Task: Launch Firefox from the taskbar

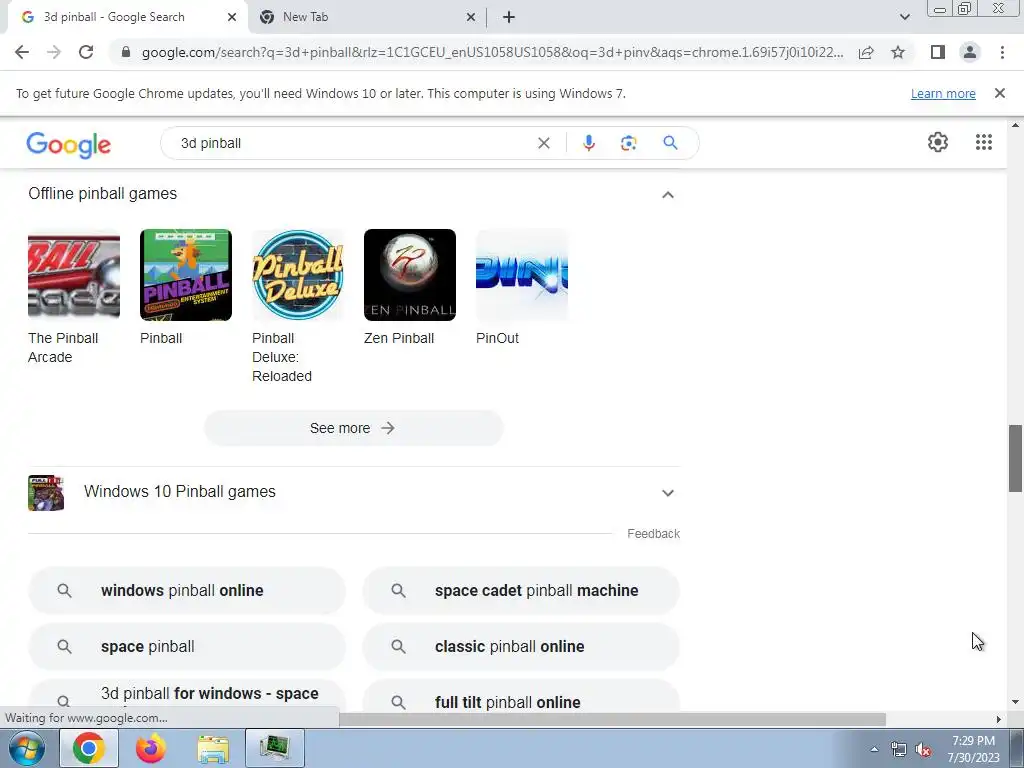Action: (x=151, y=748)
